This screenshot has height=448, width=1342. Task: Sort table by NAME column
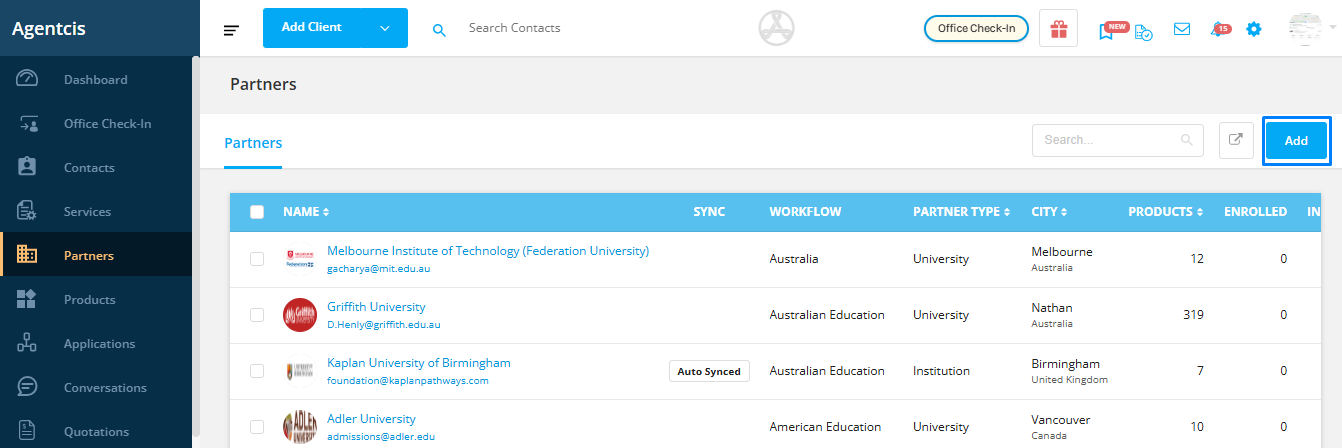(x=306, y=212)
